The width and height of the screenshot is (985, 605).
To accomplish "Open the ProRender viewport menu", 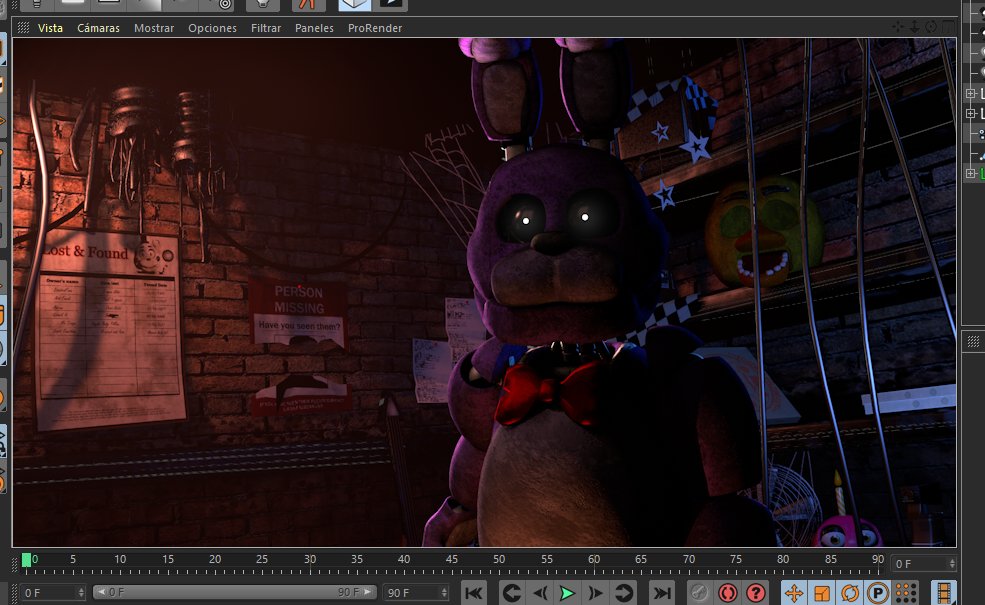I will pyautogui.click(x=375, y=28).
